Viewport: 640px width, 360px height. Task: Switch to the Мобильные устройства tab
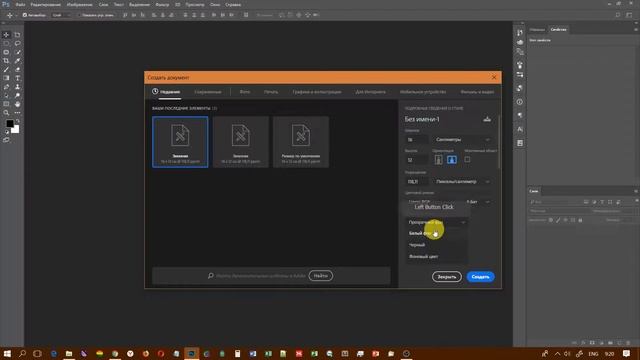(x=423, y=92)
